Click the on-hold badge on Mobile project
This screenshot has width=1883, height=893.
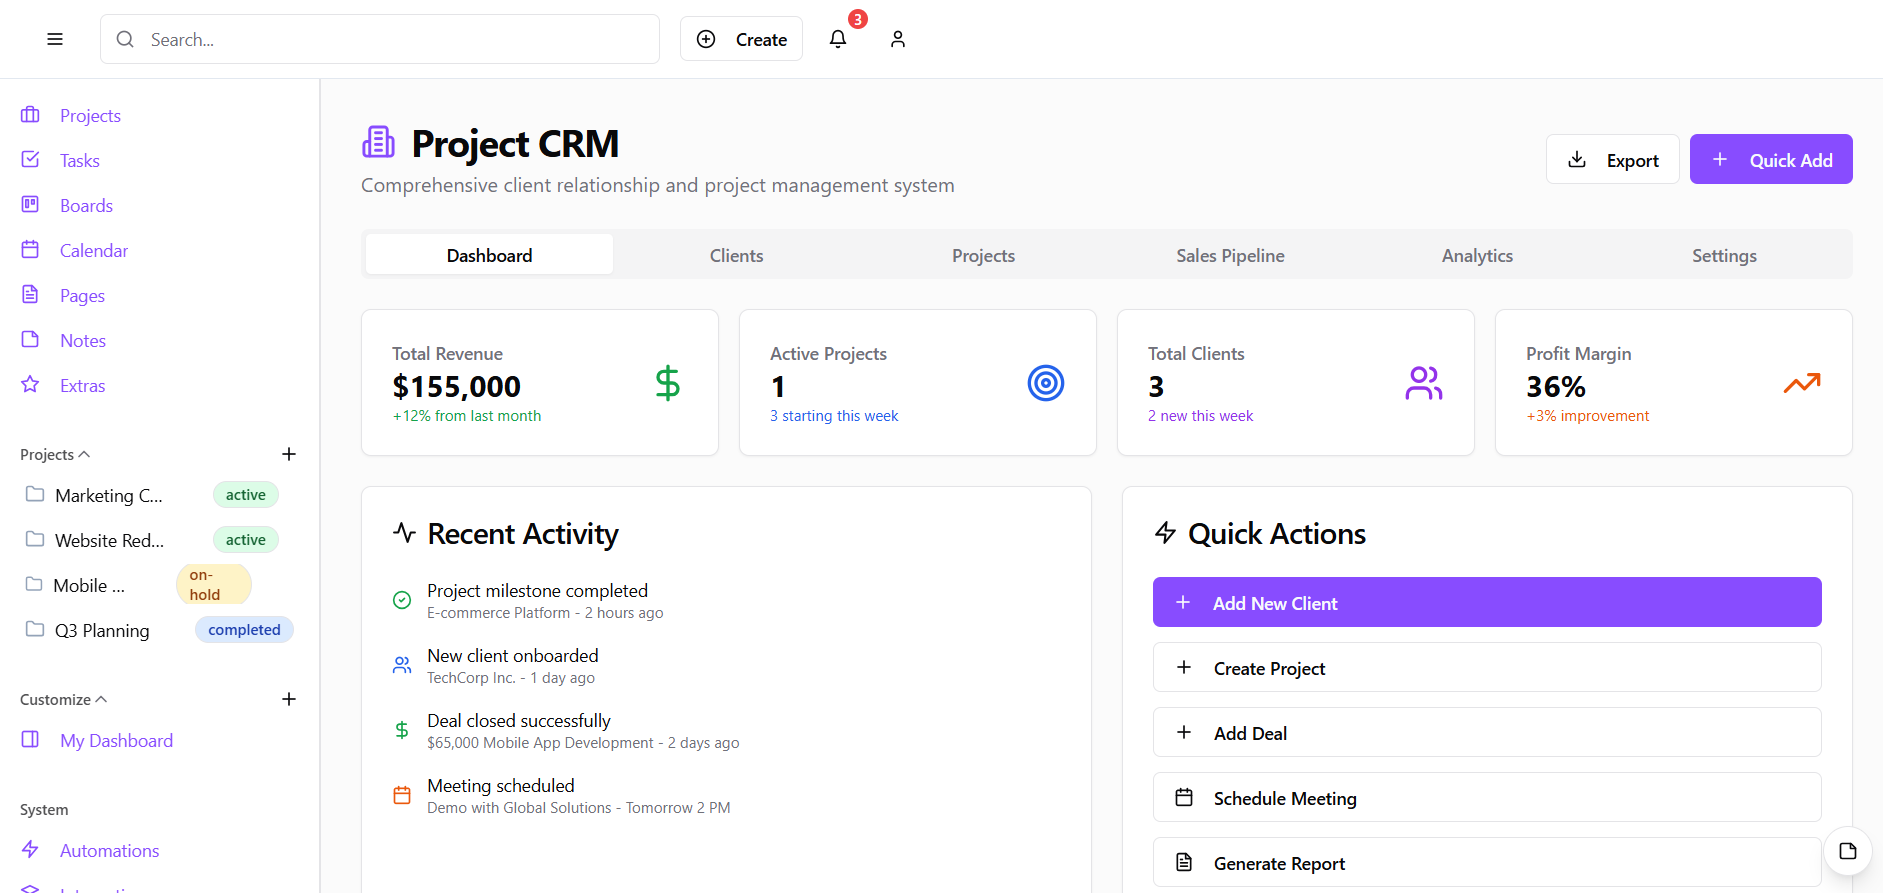pyautogui.click(x=214, y=584)
